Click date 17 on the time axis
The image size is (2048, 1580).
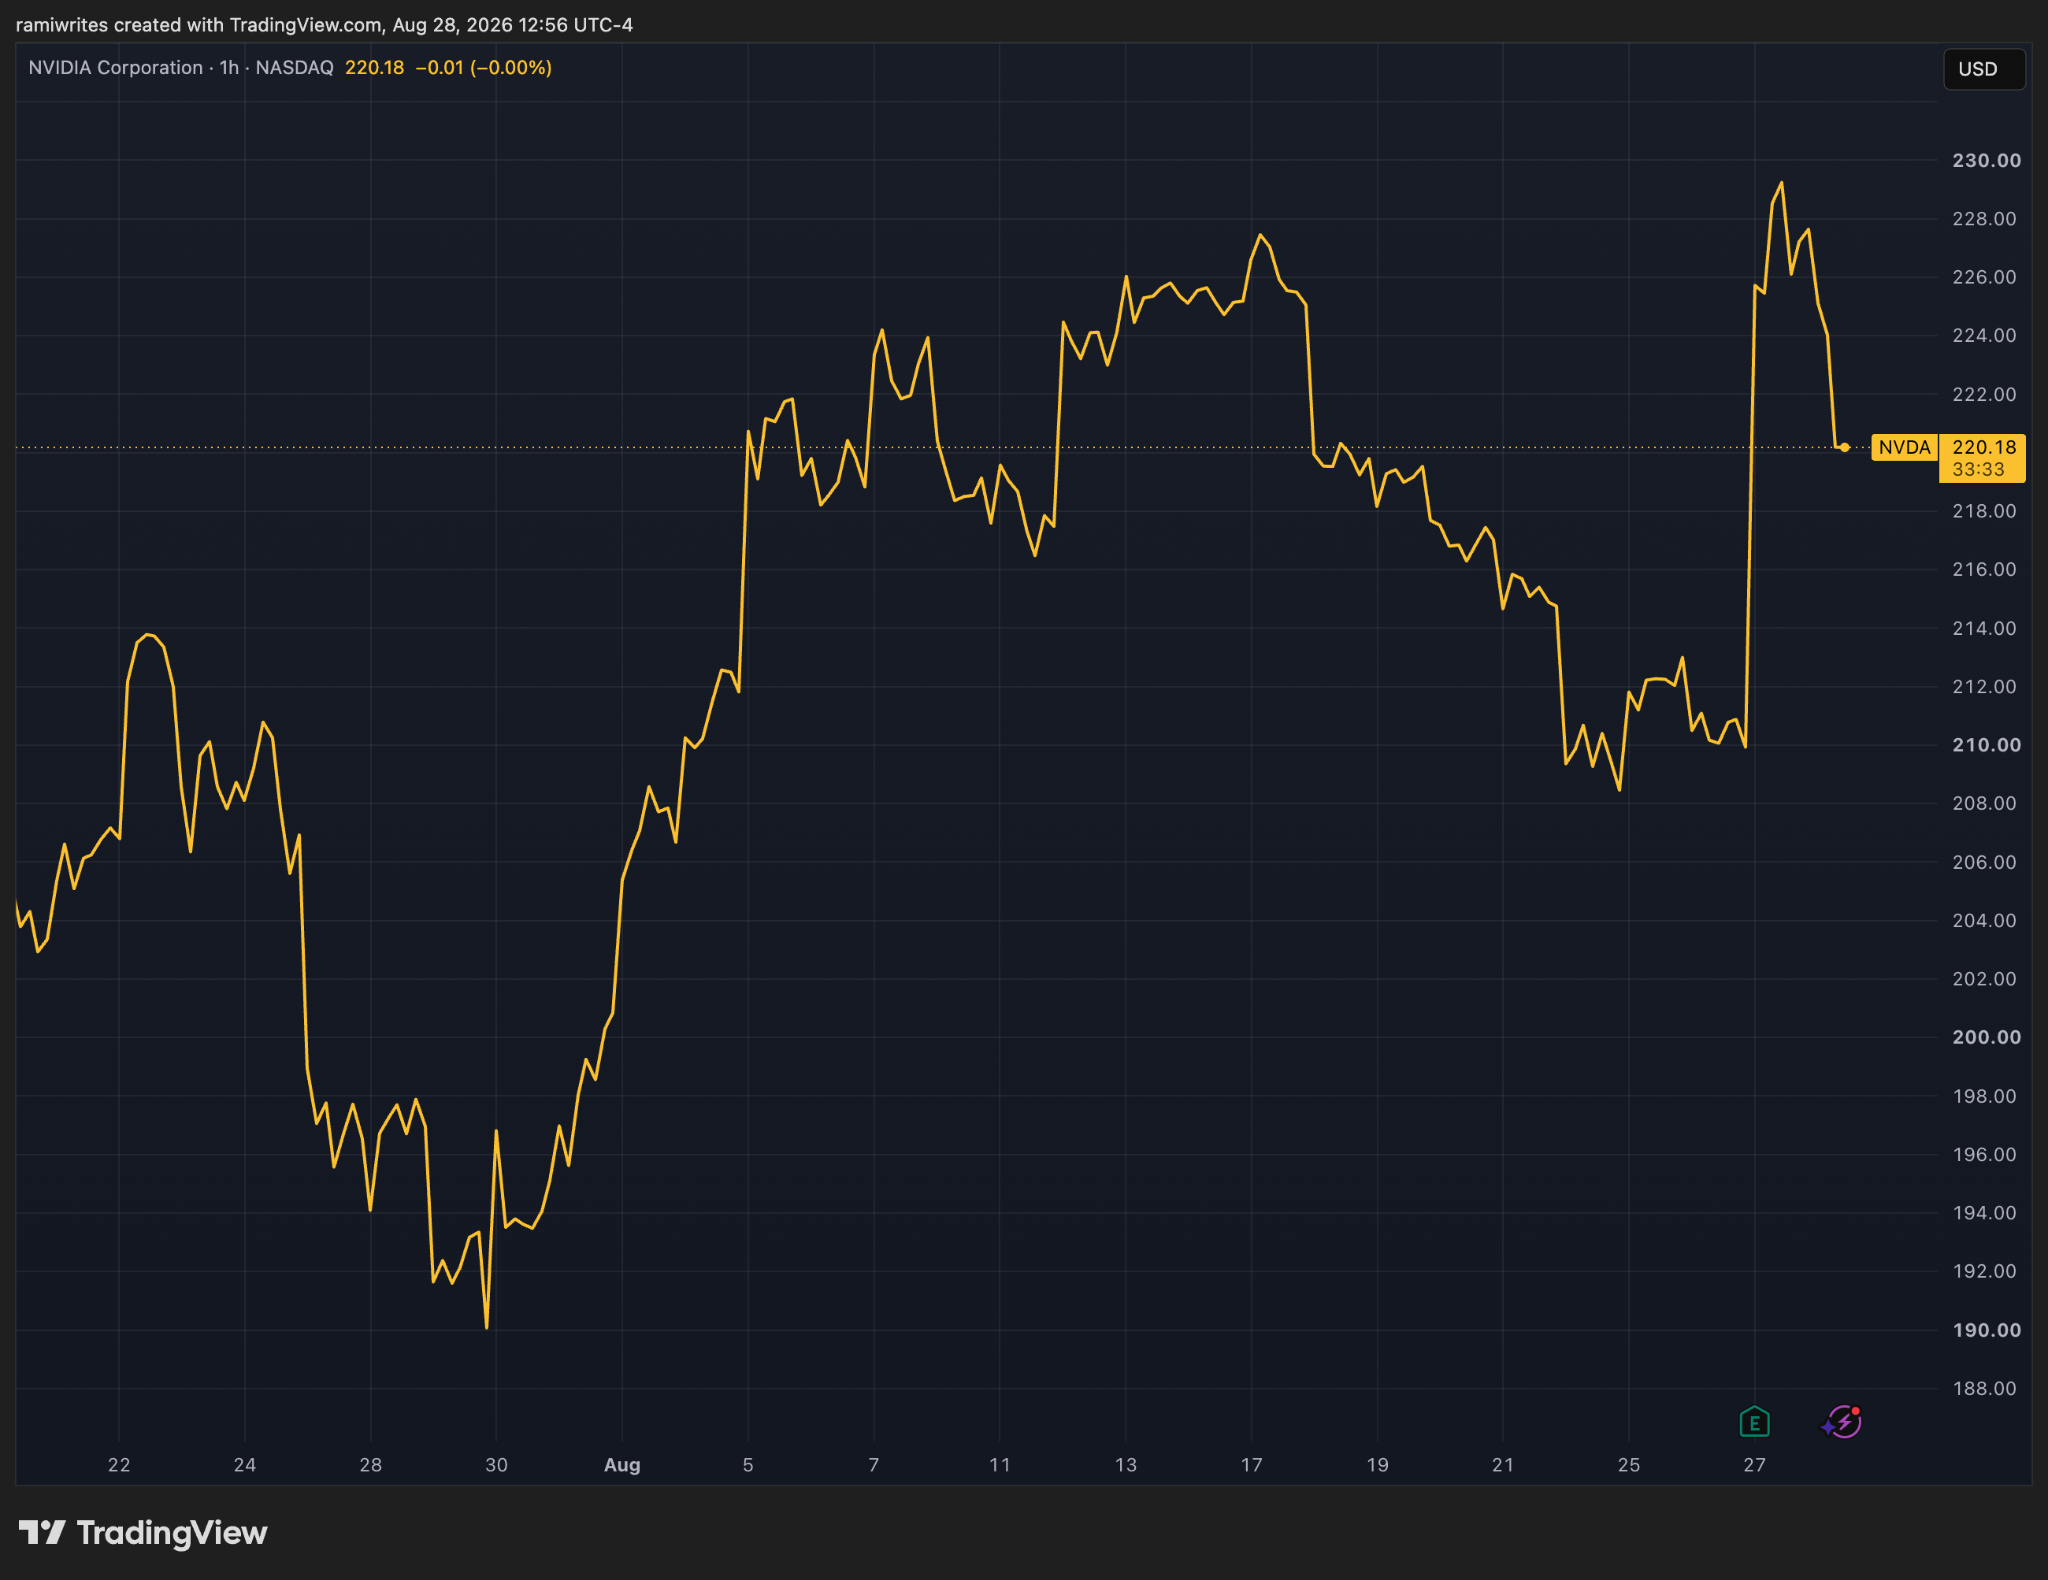point(1252,1465)
